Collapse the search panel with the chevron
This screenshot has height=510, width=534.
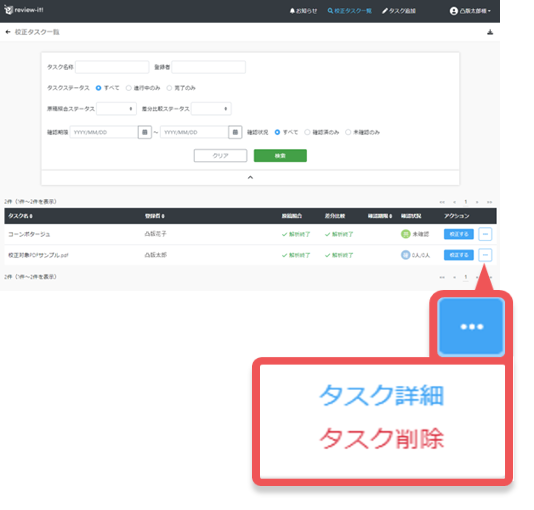point(250,177)
